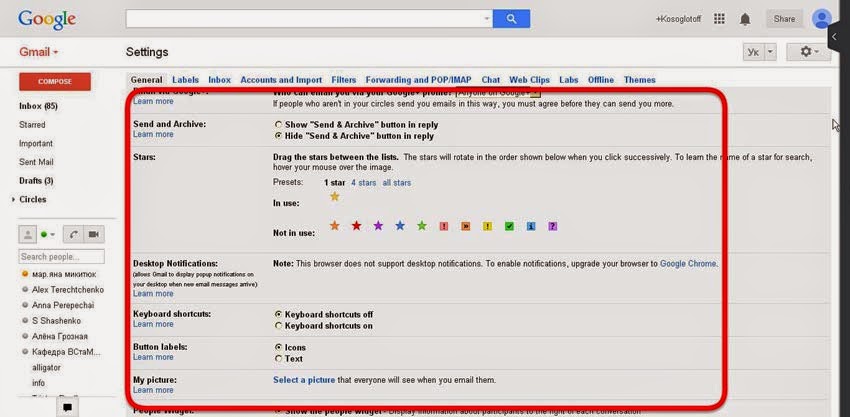850x417 pixels.
Task: Select Icons button labels radio
Action: click(x=279, y=347)
